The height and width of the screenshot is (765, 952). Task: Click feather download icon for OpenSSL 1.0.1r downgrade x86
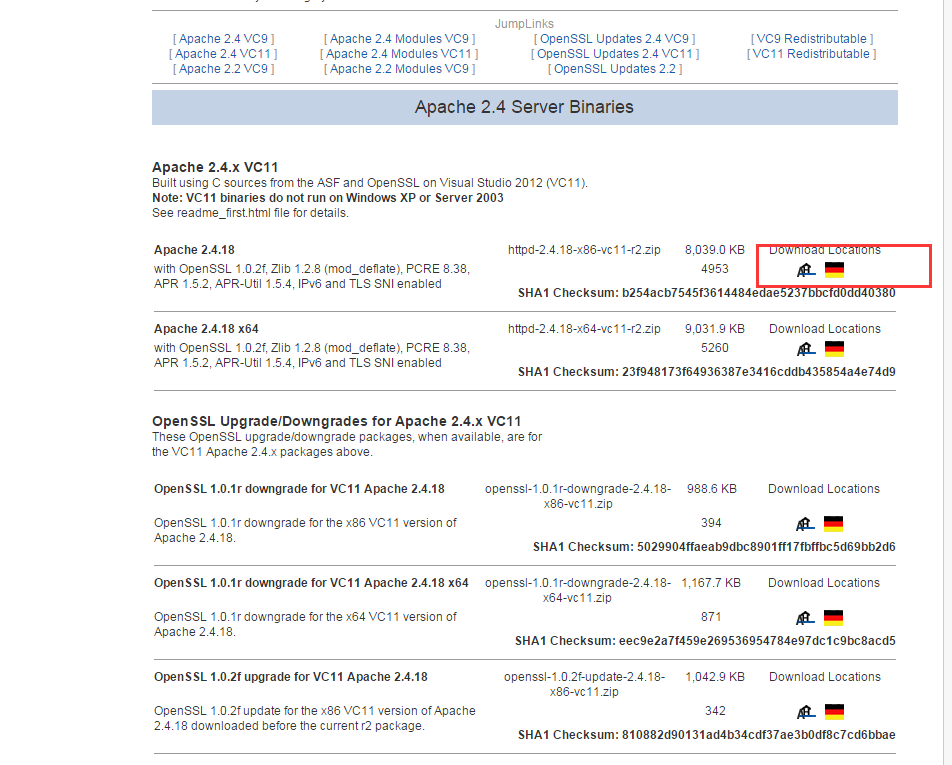coord(804,523)
